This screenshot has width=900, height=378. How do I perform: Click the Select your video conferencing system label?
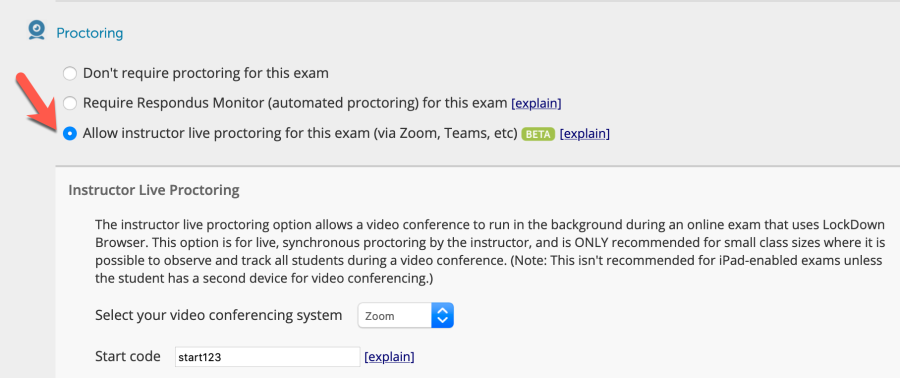[x=219, y=315]
